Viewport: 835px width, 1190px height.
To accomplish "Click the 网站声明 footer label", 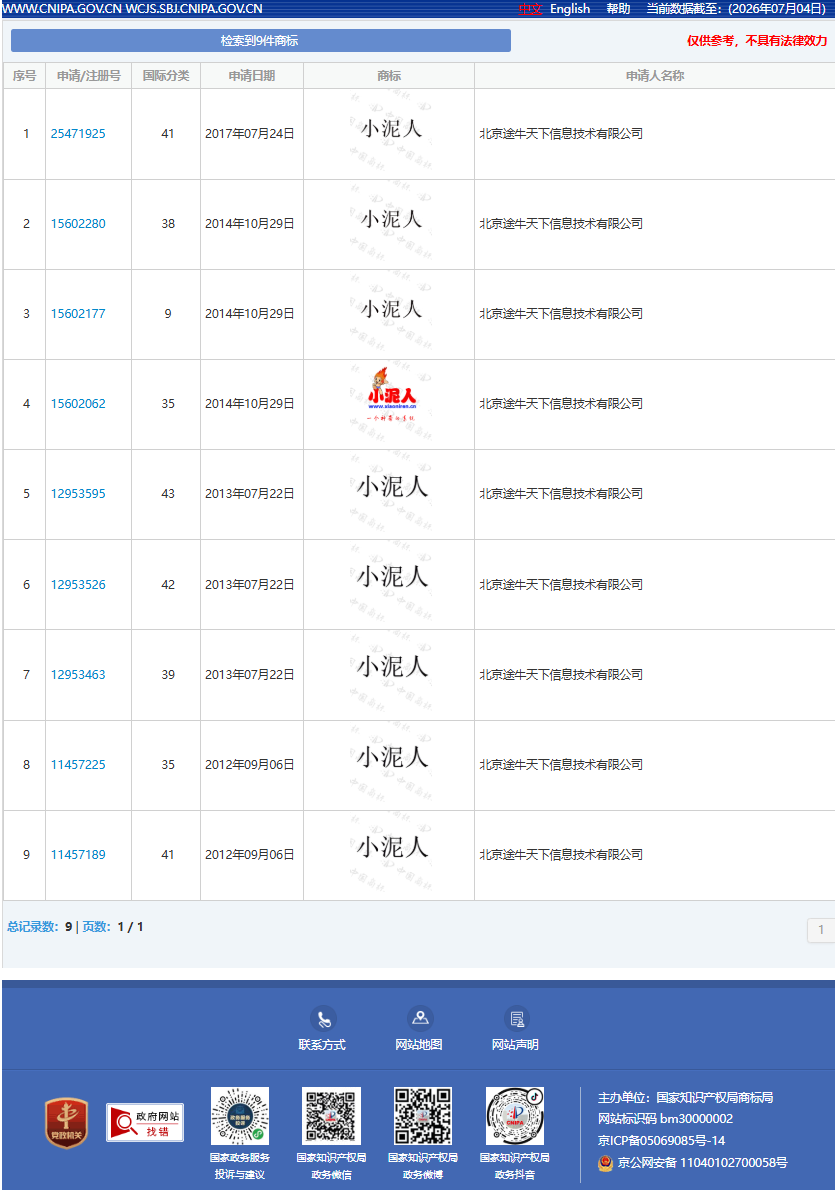I will pyautogui.click(x=515, y=1045).
